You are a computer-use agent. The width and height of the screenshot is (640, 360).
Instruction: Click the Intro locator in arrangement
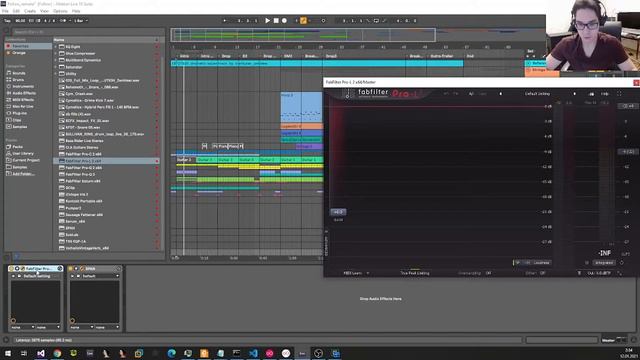[x=184, y=56]
